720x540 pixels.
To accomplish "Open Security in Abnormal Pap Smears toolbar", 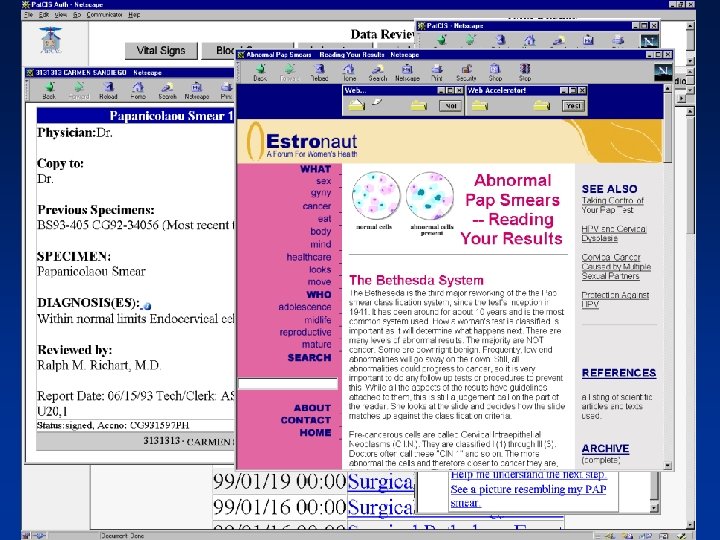I will click(466, 72).
